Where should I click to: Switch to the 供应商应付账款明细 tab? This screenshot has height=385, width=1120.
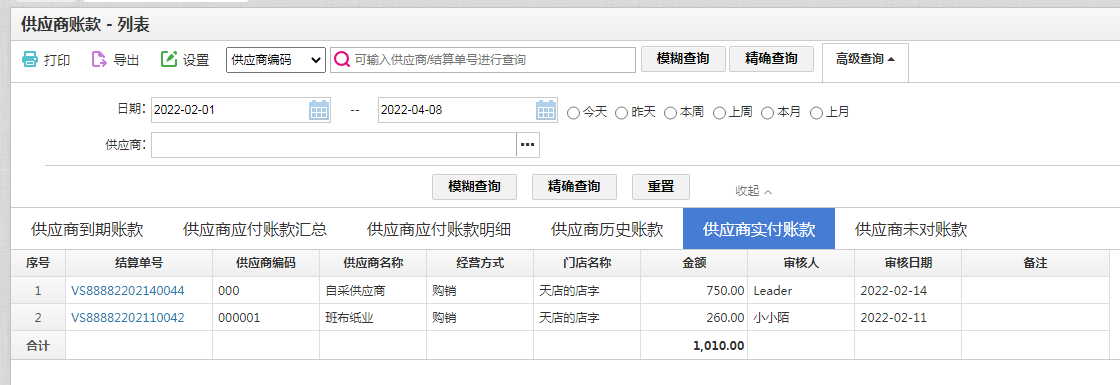[x=439, y=229]
